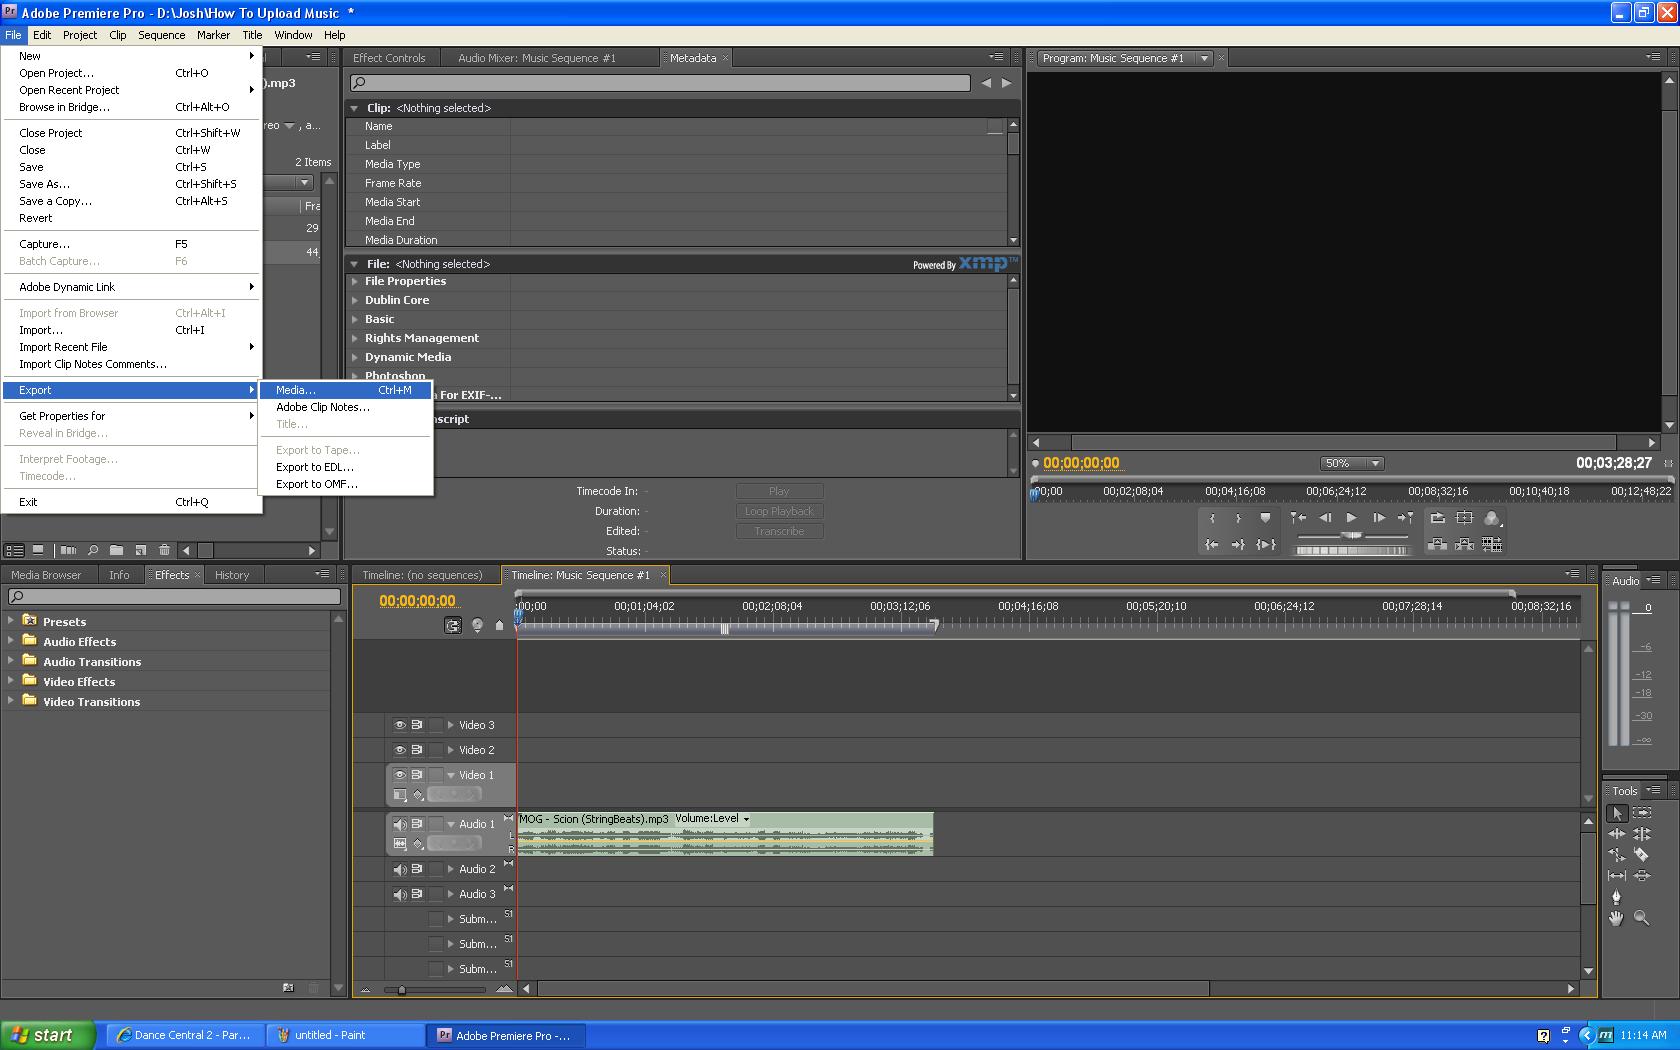The height and width of the screenshot is (1050, 1680).
Task: Click the Extract button in Program monitor
Action: (1464, 545)
